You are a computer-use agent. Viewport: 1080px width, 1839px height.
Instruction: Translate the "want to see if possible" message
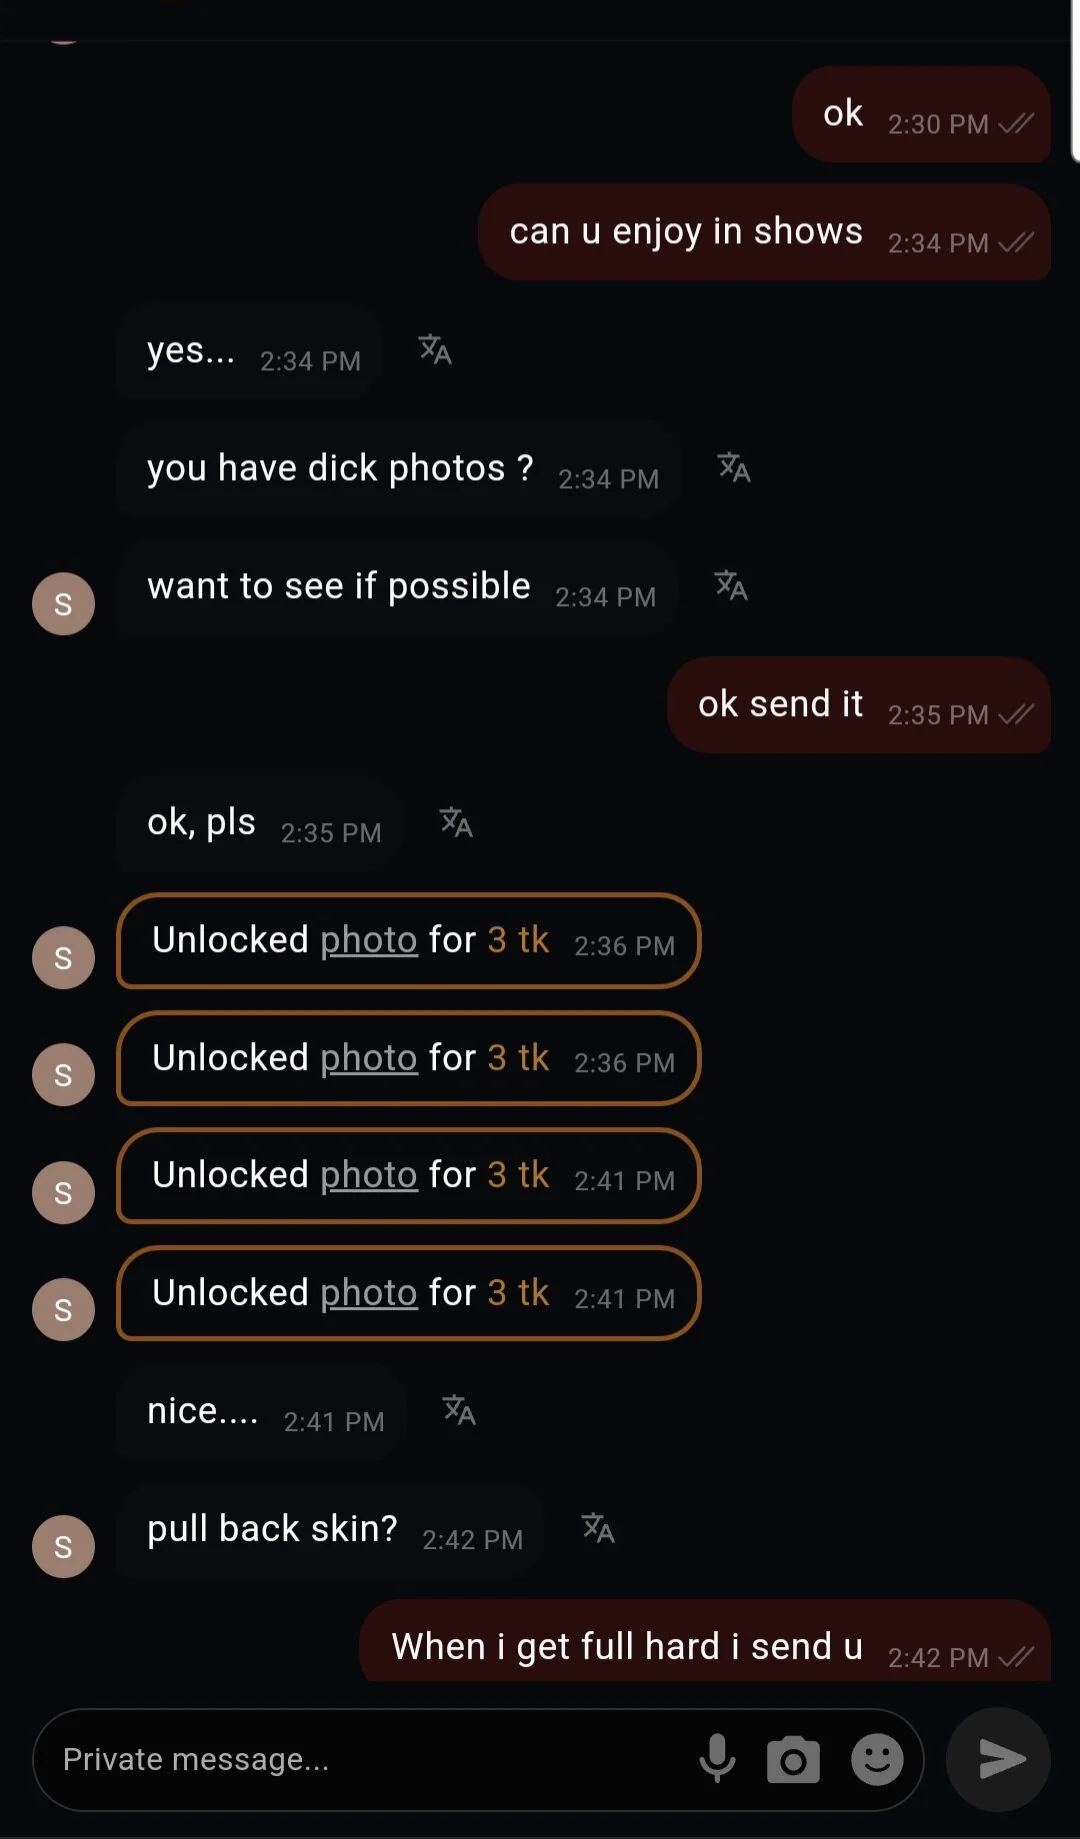(x=731, y=586)
